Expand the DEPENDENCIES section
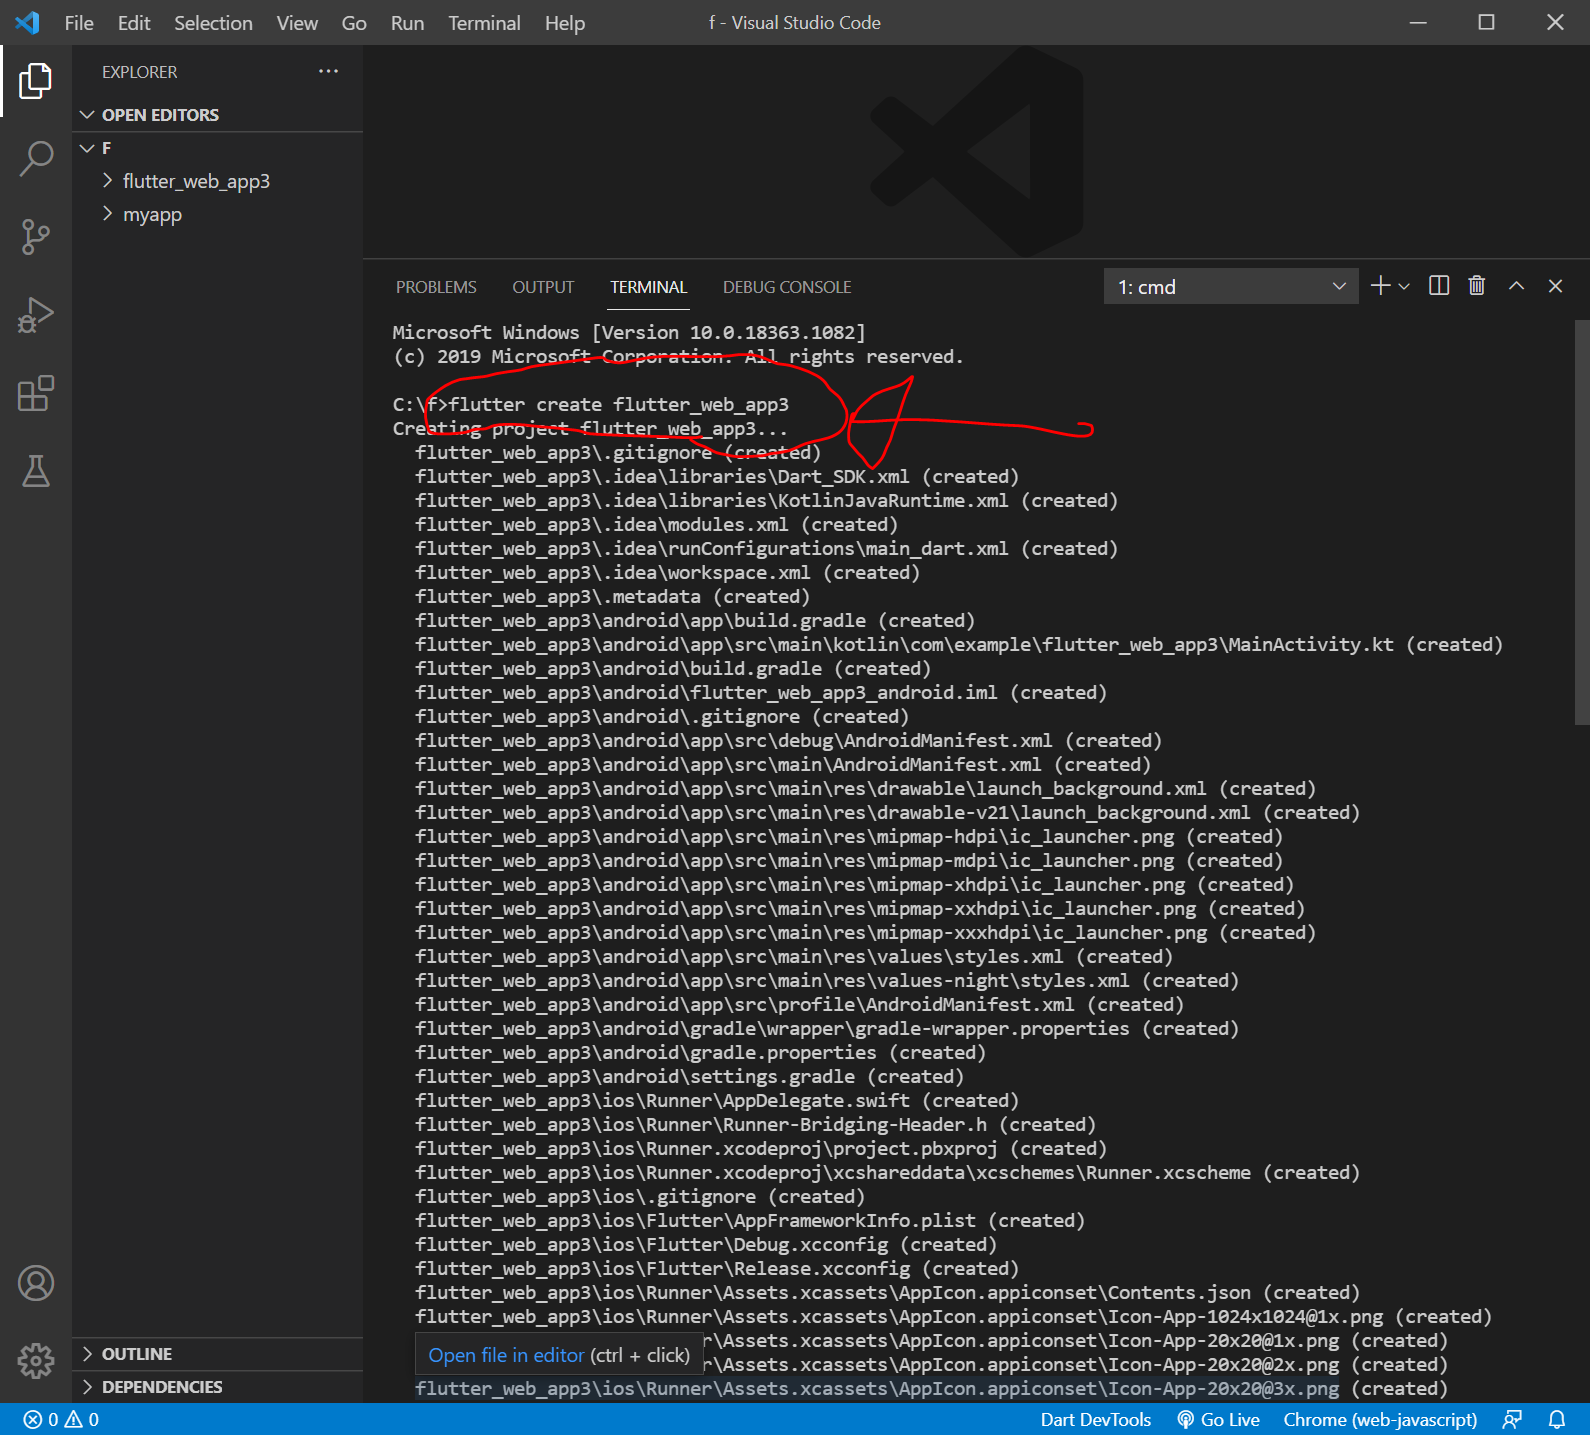Viewport: 1590px width, 1435px height. coord(217,1387)
